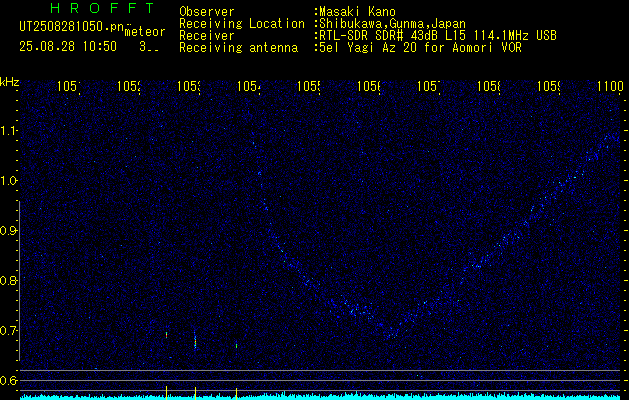Click the date stamp 25.08.28 10:50
Viewport: 629px width, 400px height.
pos(68,47)
